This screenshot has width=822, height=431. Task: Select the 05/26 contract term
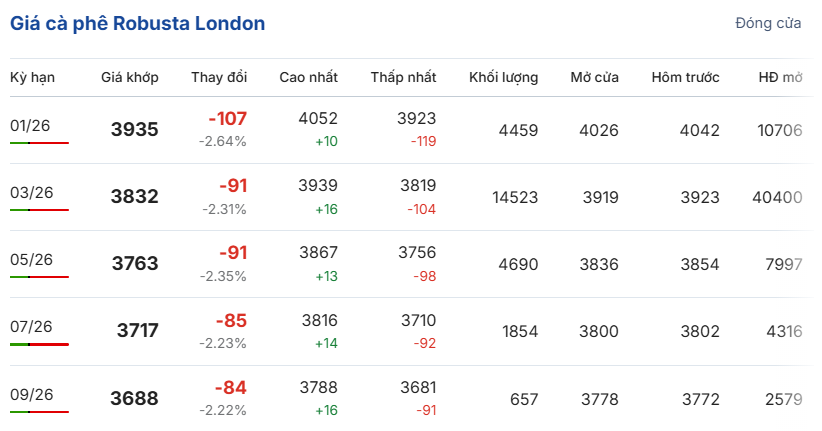tap(30, 260)
